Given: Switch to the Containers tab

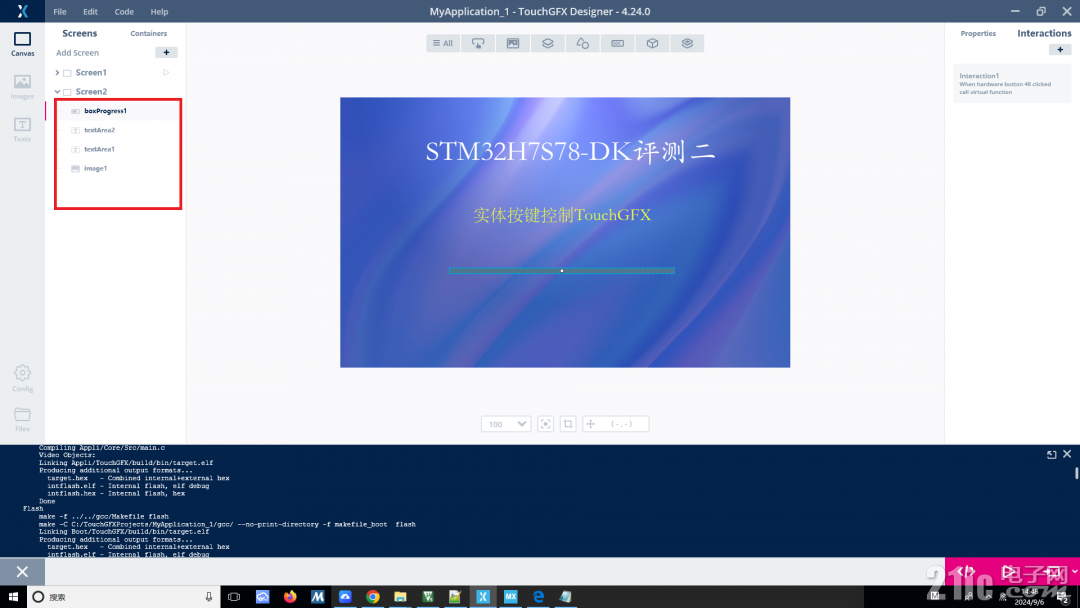Looking at the screenshot, I should coord(149,33).
